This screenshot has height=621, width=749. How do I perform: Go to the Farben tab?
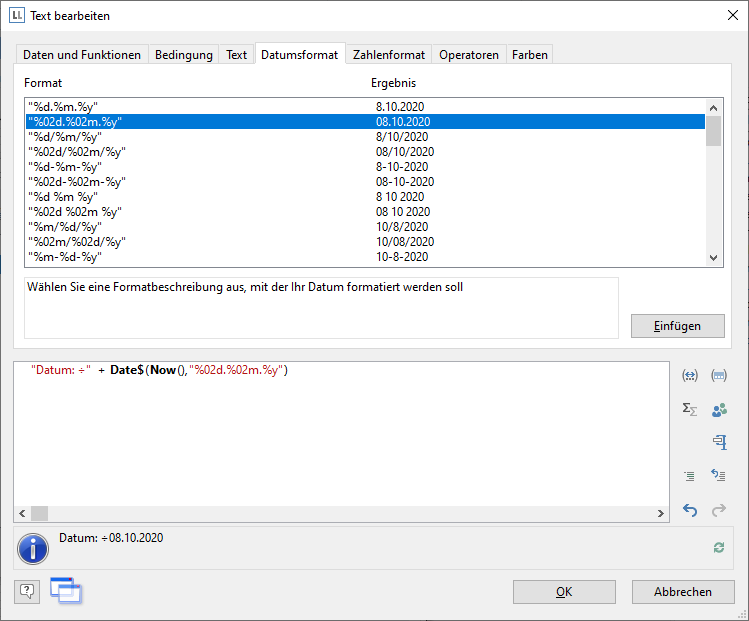529,55
